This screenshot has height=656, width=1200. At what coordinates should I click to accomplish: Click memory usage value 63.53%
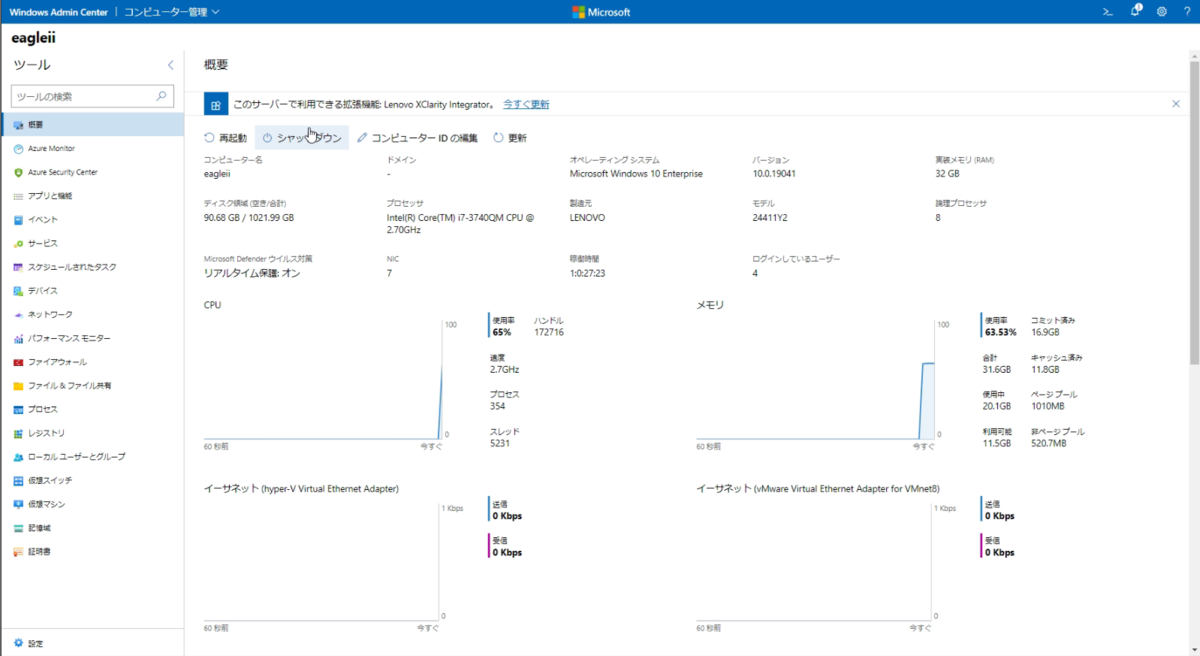pos(1000,333)
